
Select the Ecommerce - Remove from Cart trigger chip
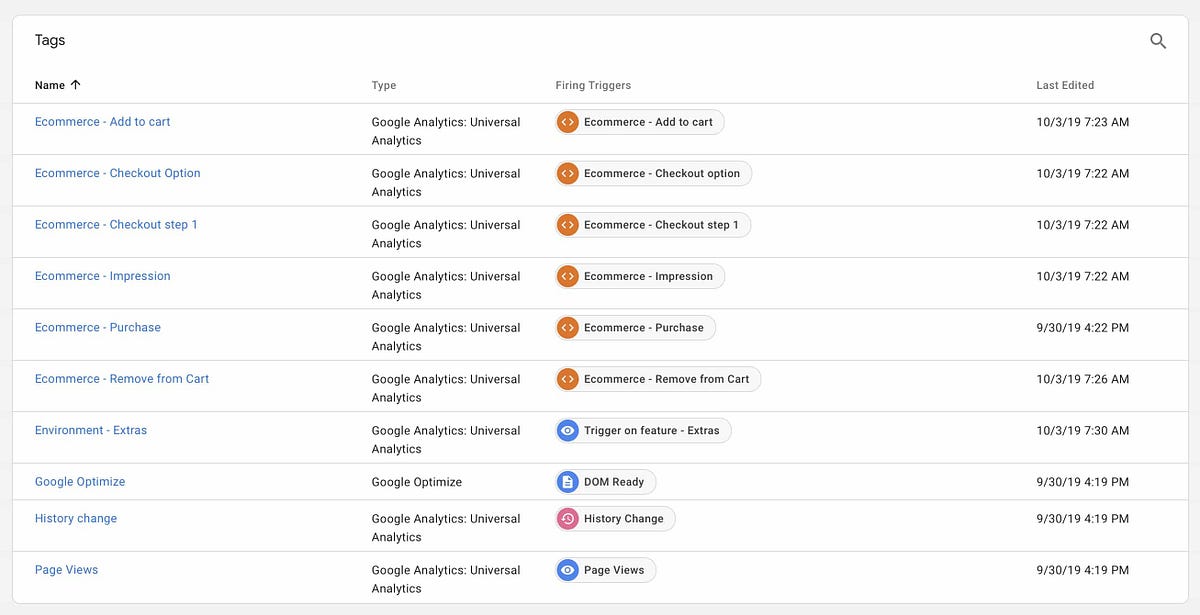coord(658,379)
